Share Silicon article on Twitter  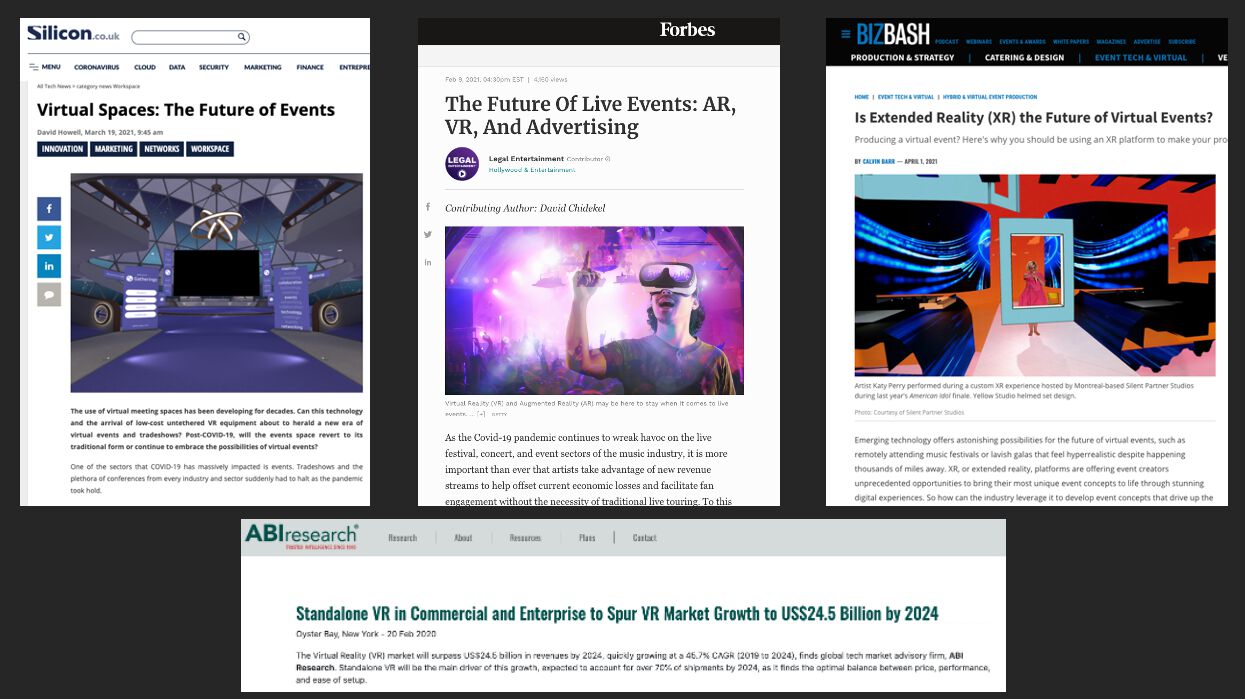(49, 237)
